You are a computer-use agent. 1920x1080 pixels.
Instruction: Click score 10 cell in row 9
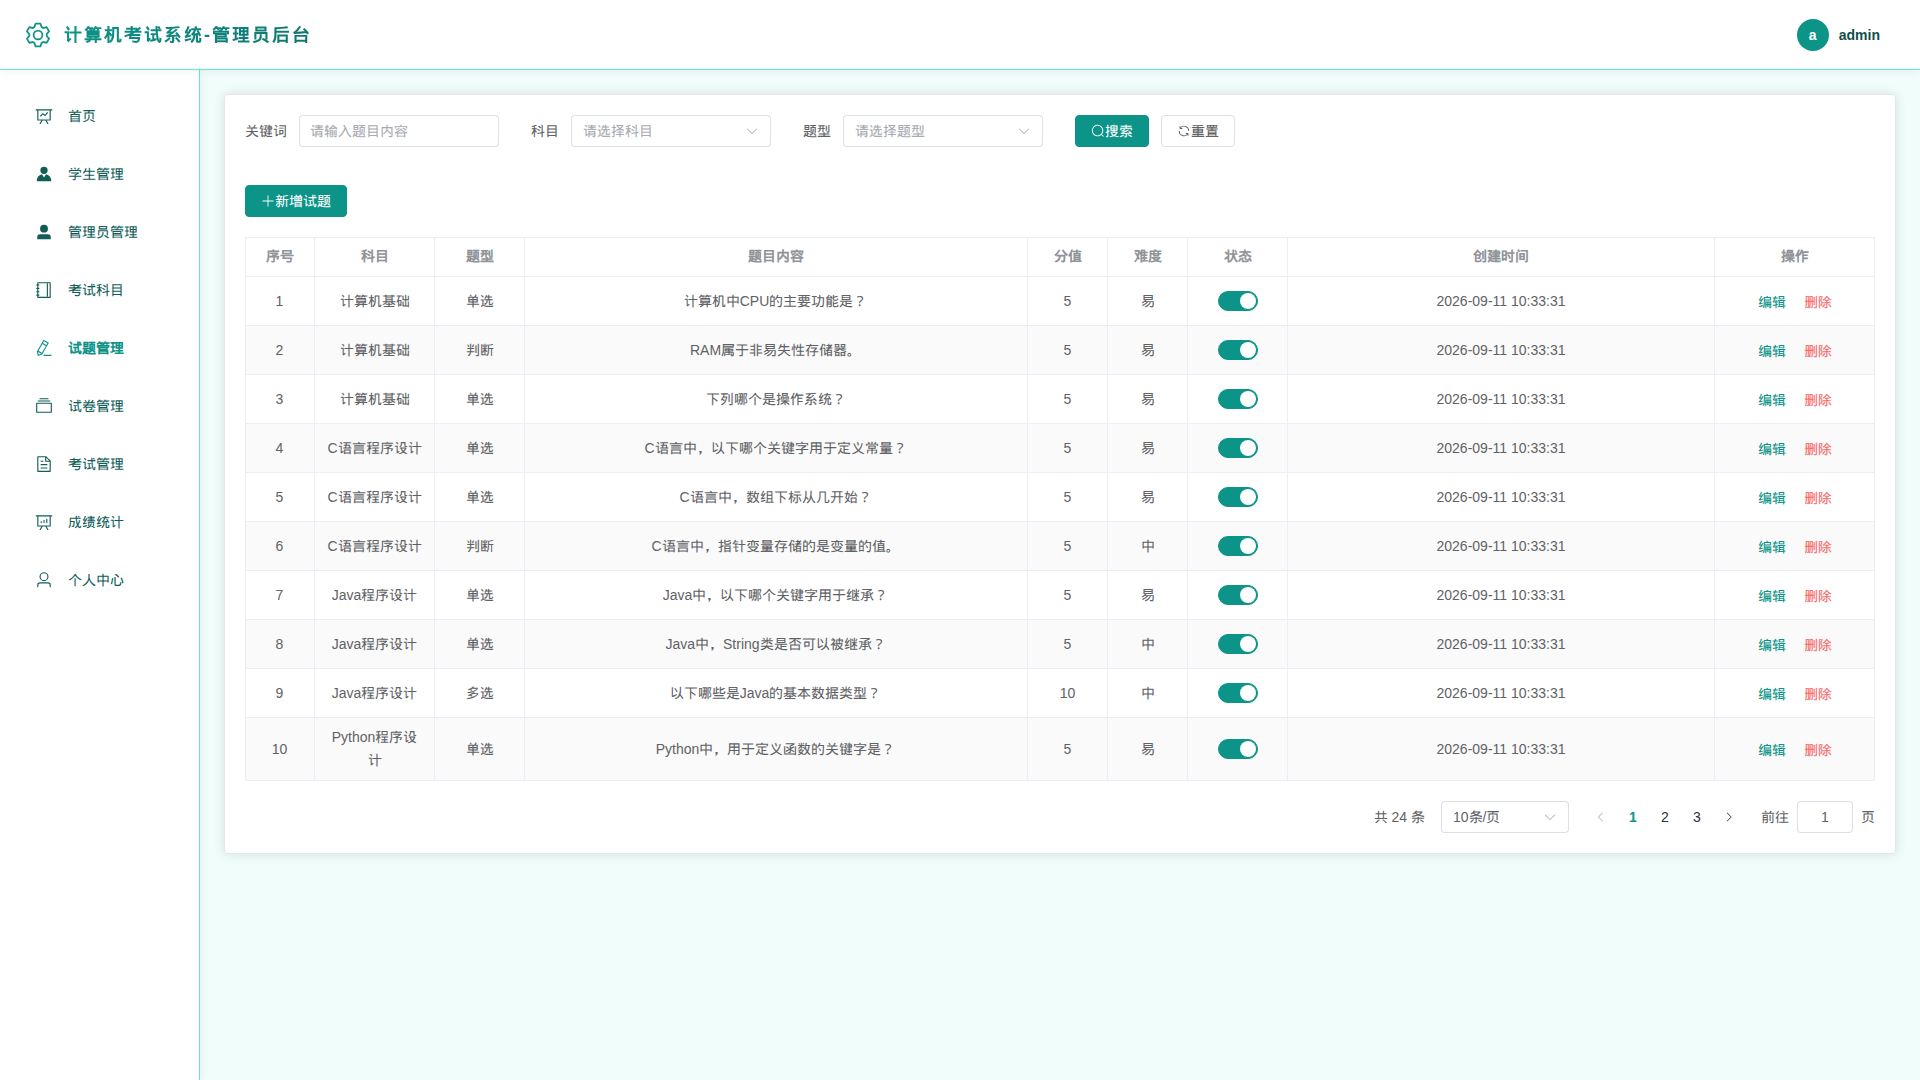[1067, 693]
